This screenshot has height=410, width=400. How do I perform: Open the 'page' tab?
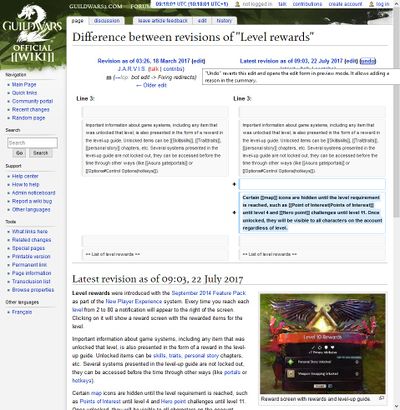tap(78, 21)
